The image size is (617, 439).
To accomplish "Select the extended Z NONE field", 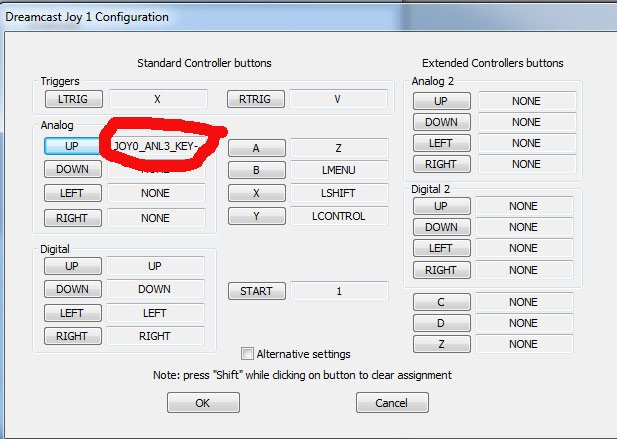I will click(524, 344).
